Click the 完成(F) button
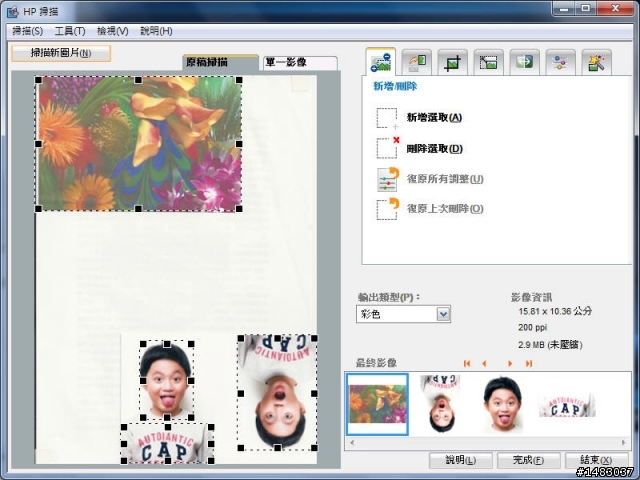Image resolution: width=640 pixels, height=480 pixels. [528, 460]
